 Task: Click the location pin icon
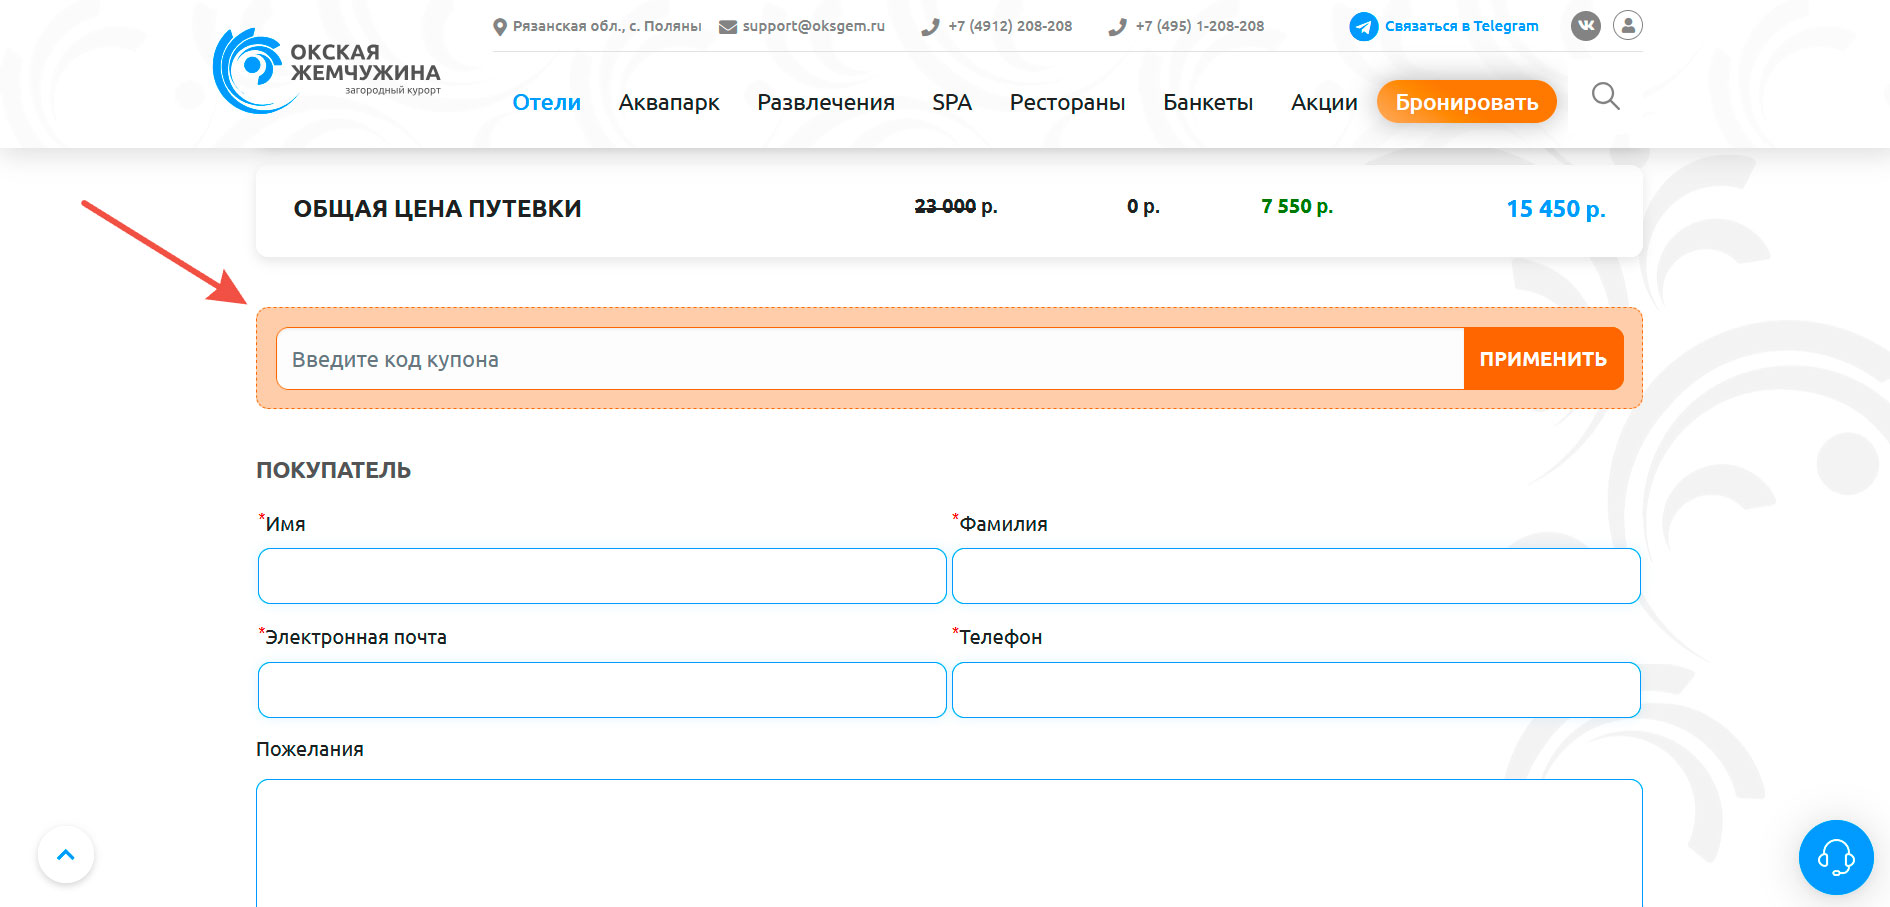(x=500, y=27)
